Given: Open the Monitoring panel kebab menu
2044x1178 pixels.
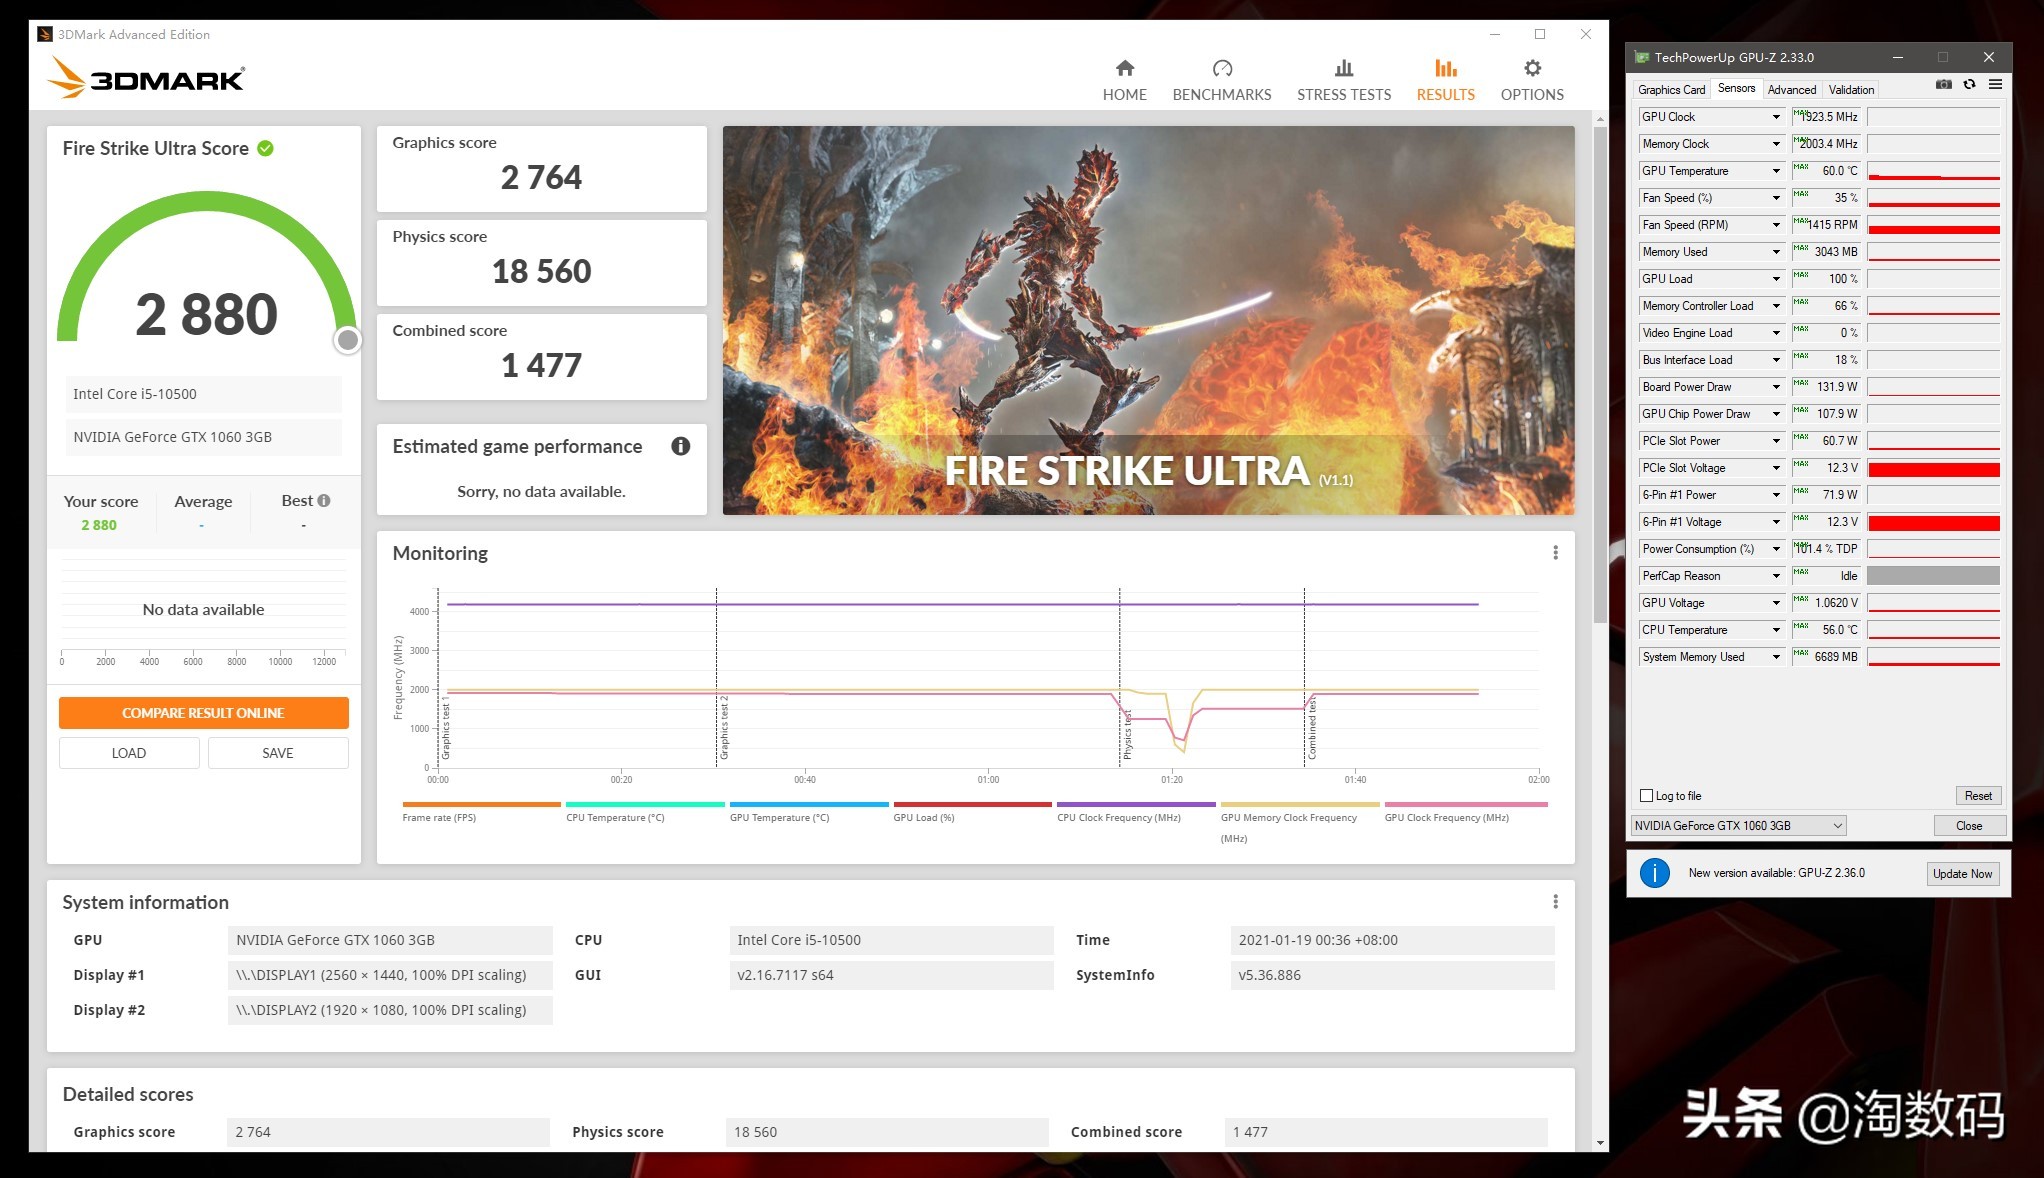Looking at the screenshot, I should [x=1556, y=552].
